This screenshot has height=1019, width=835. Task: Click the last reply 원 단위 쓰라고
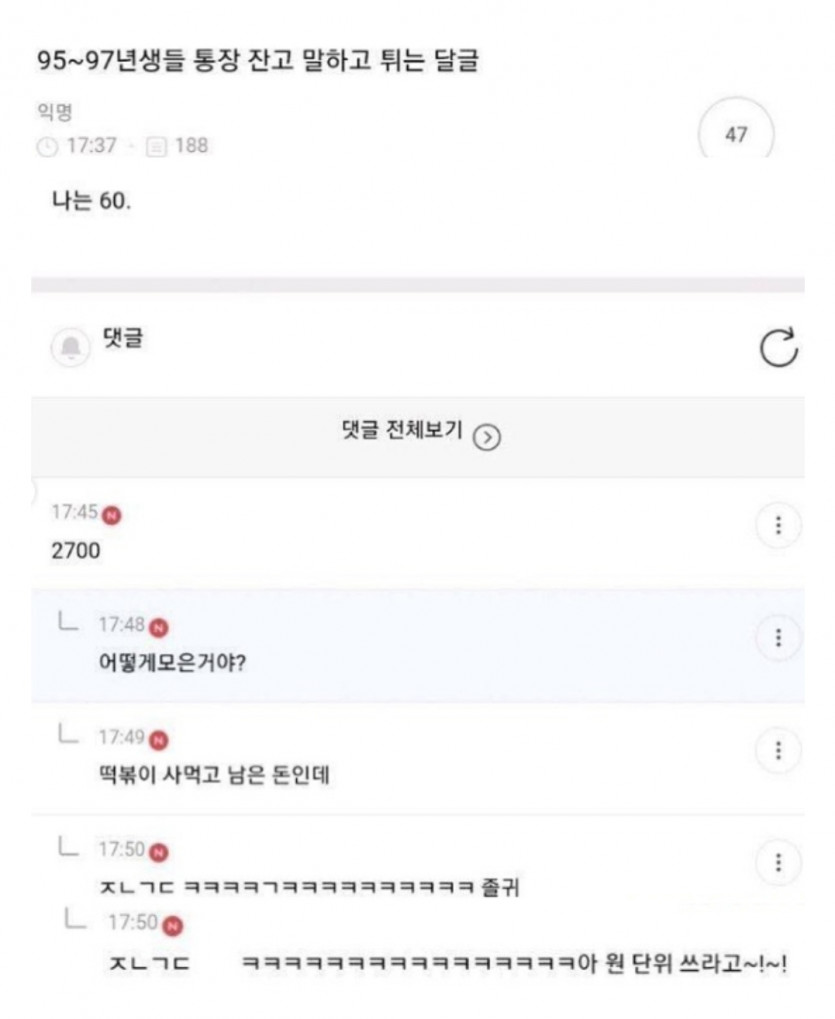[448, 962]
